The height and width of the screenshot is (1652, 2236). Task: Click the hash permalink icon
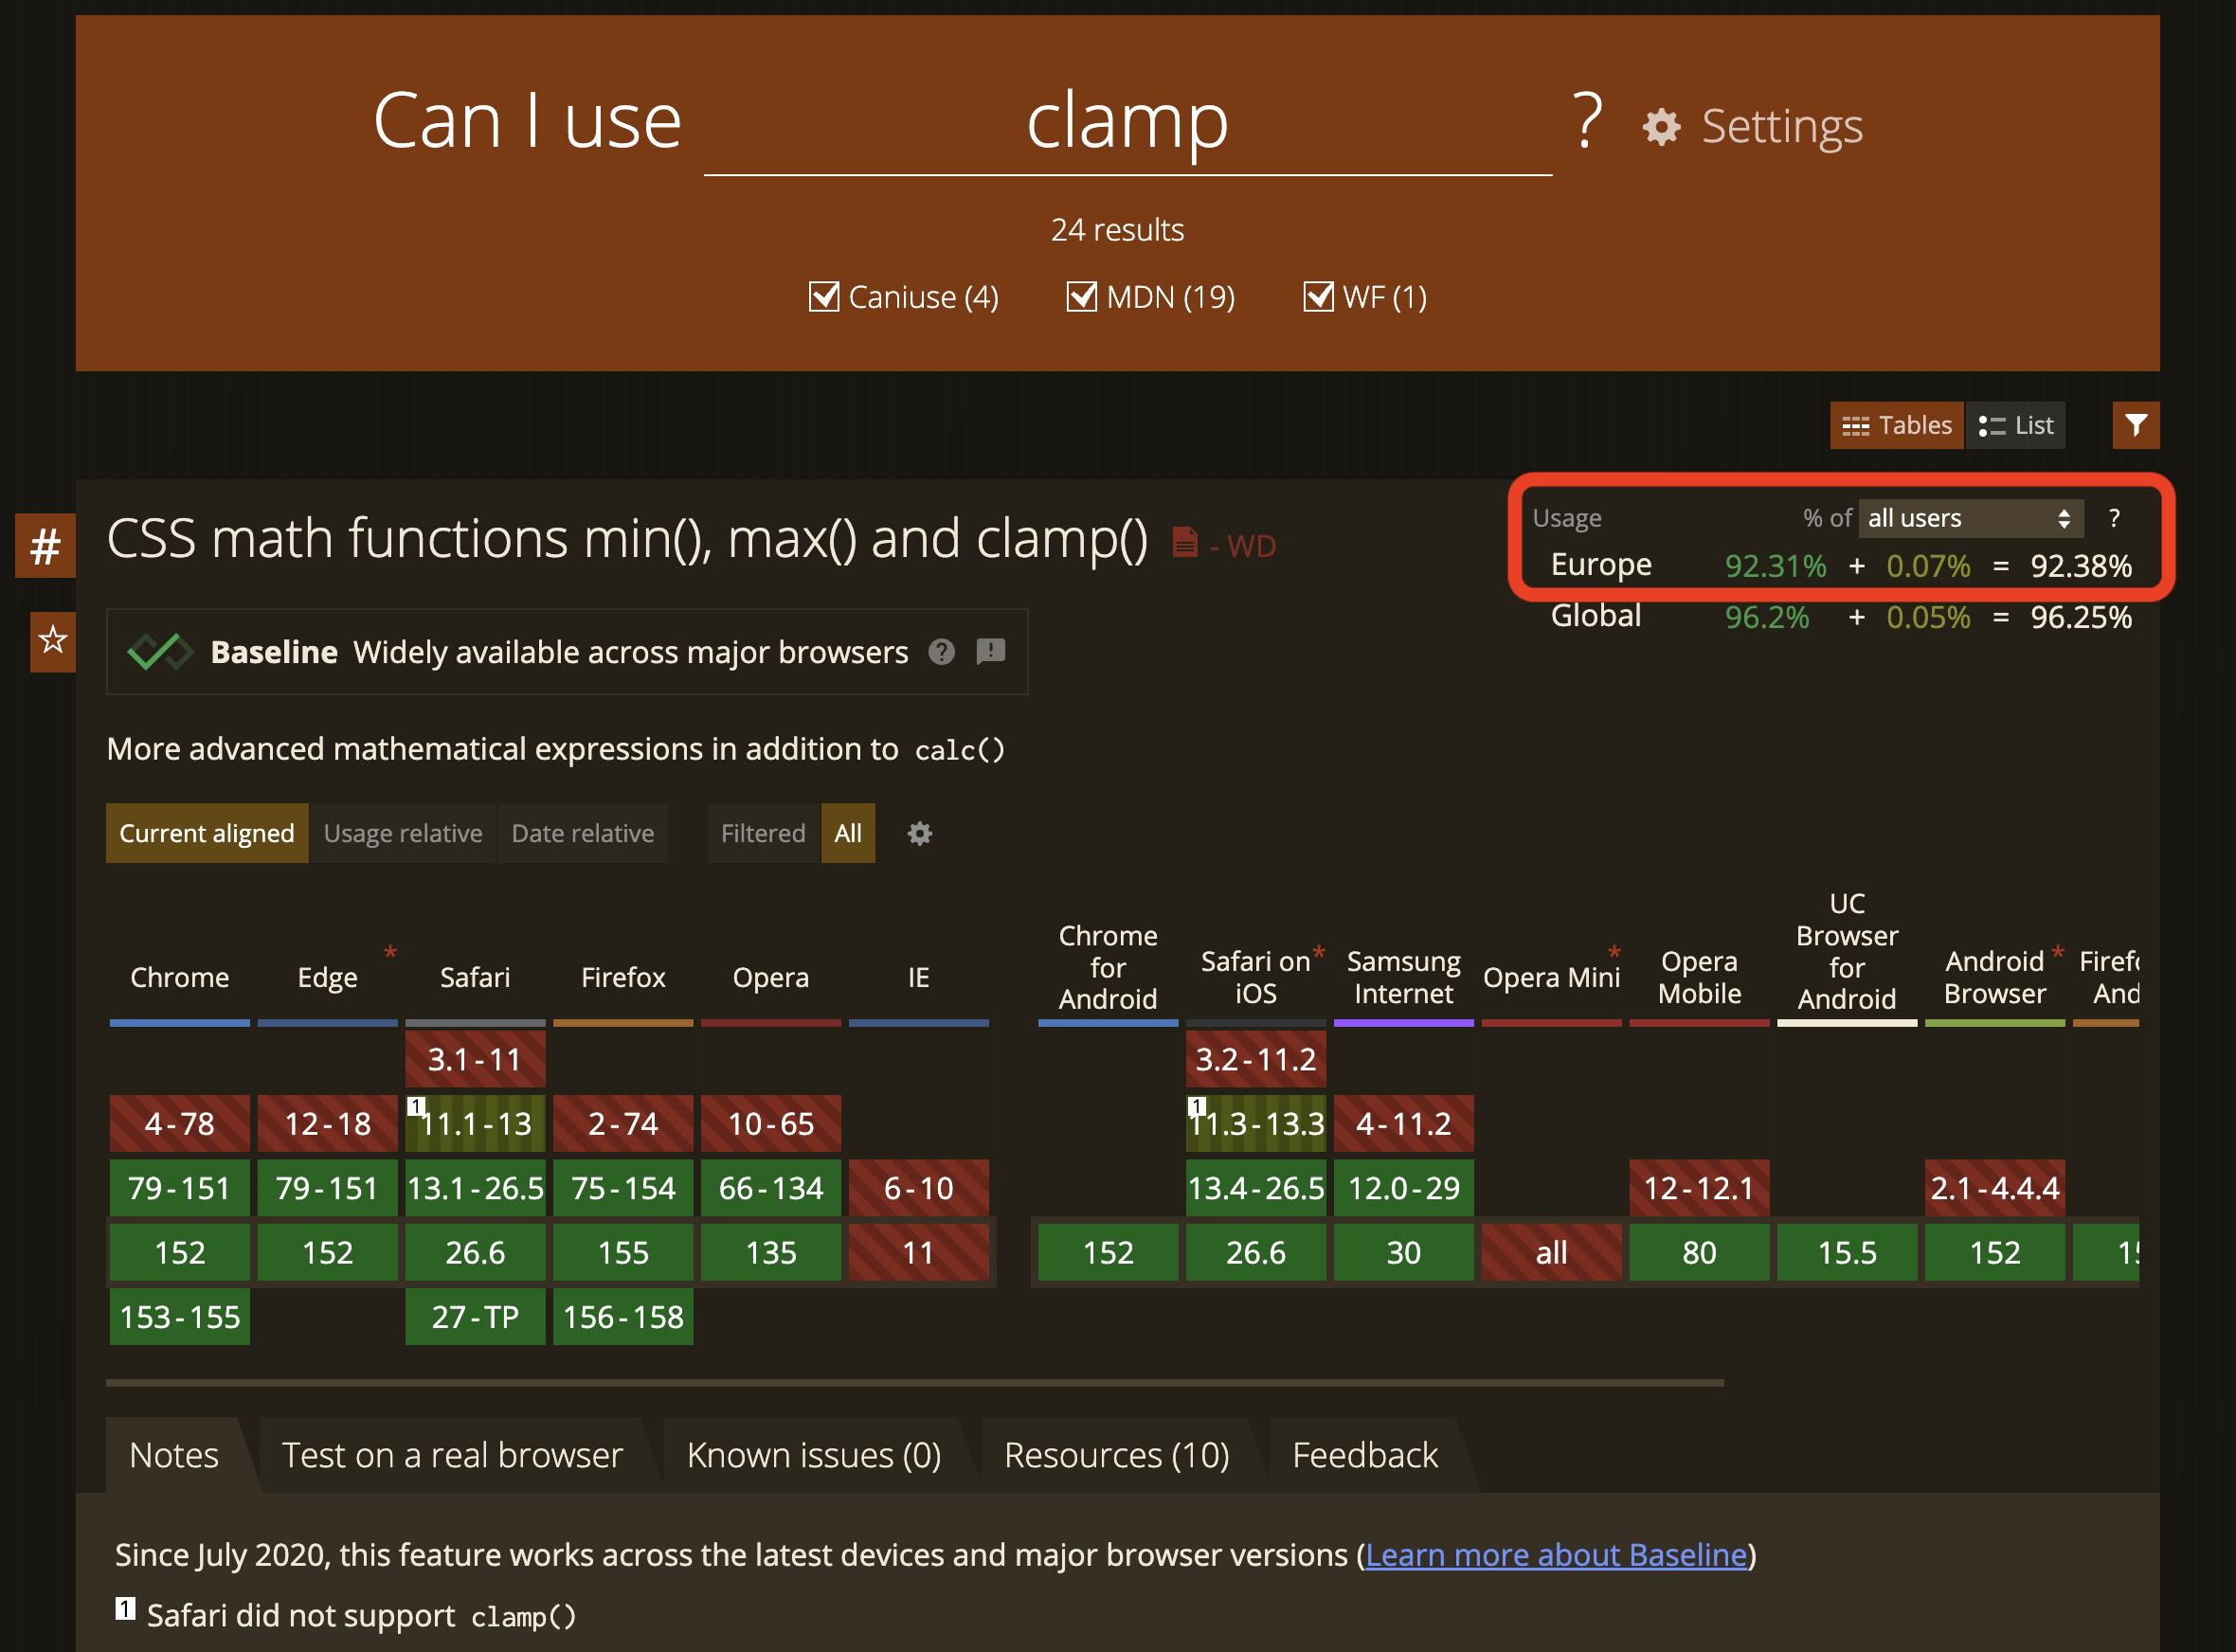[45, 546]
